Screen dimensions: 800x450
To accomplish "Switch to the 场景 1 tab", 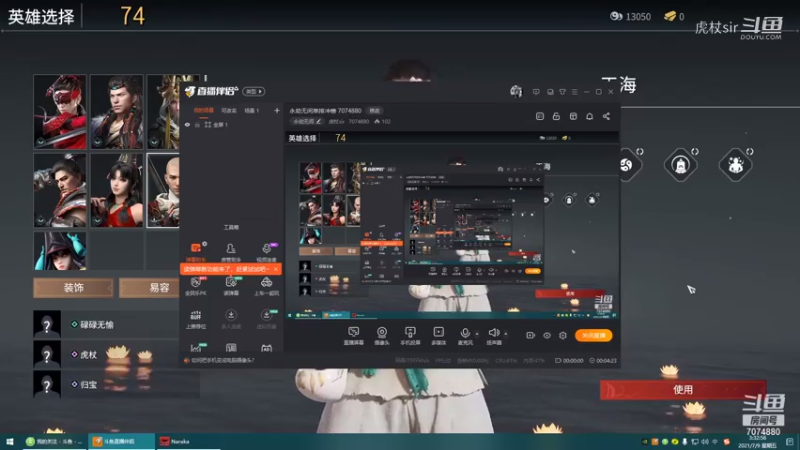I will pos(252,110).
